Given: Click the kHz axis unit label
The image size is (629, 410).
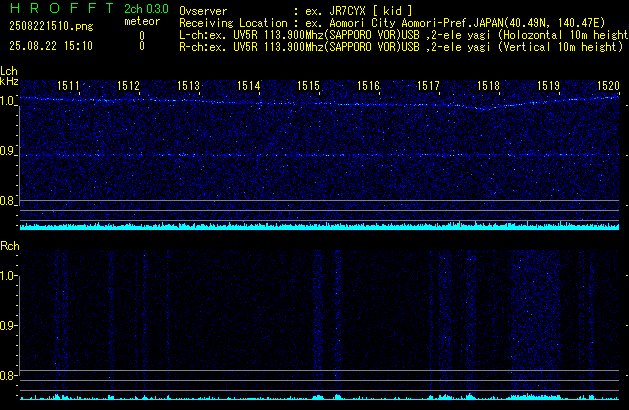Looking at the screenshot, I should 9,81.
